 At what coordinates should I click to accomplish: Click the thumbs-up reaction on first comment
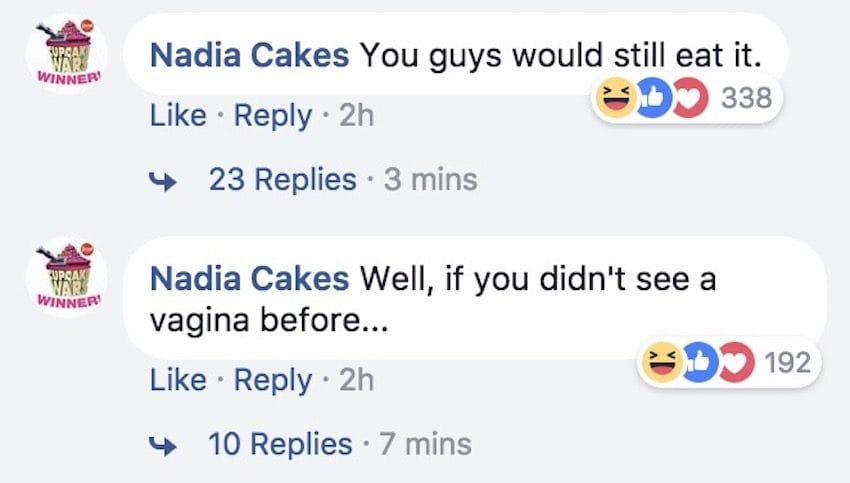[x=654, y=98]
